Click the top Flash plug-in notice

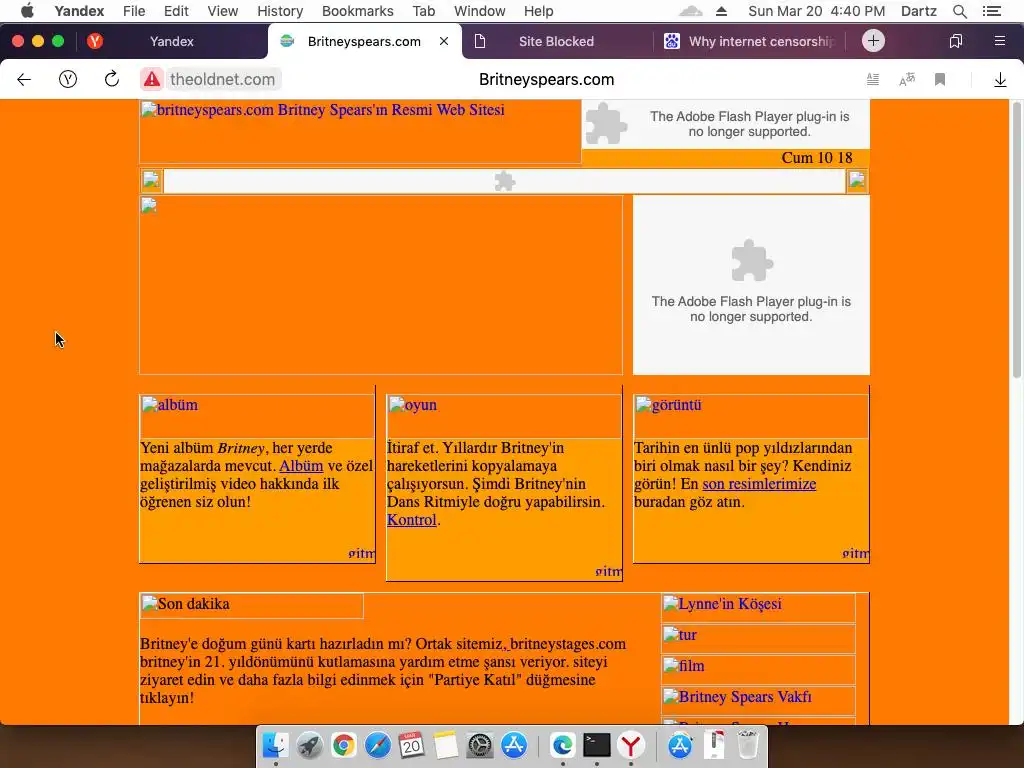pos(726,124)
